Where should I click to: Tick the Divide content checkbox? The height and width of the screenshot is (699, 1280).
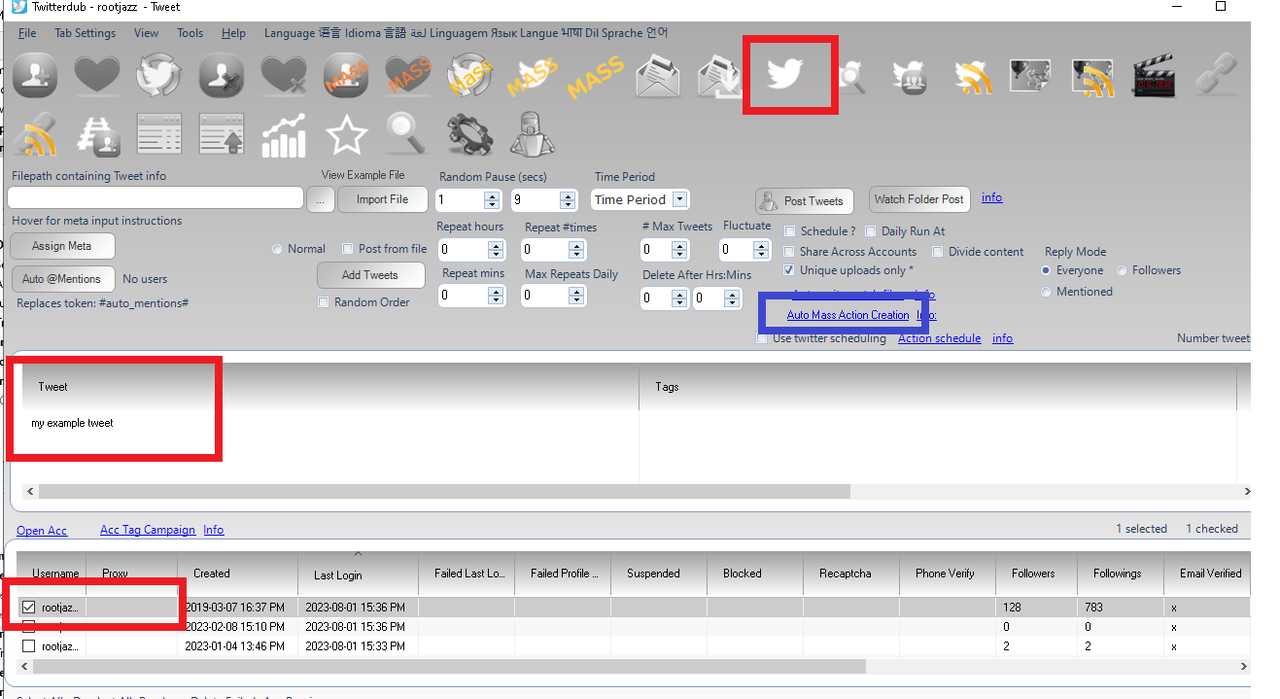click(938, 252)
